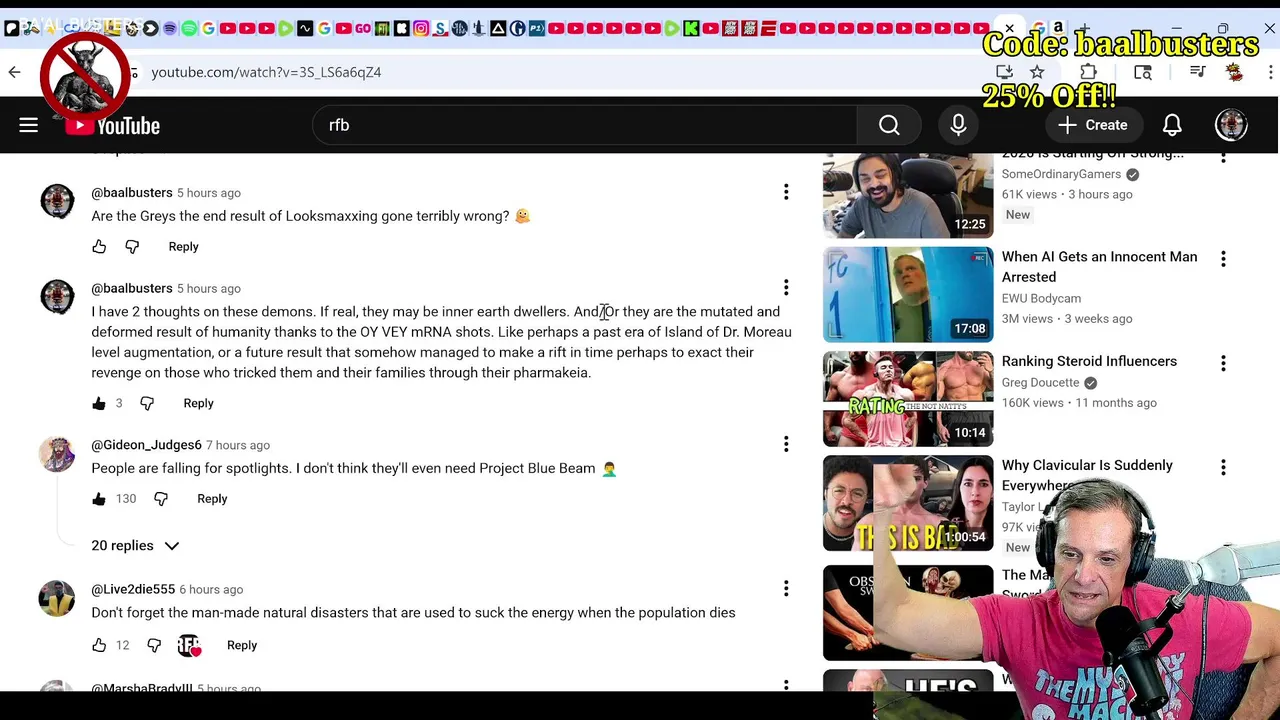The width and height of the screenshot is (1280, 720).
Task: Click the browser back arrow
Action: click(x=14, y=72)
